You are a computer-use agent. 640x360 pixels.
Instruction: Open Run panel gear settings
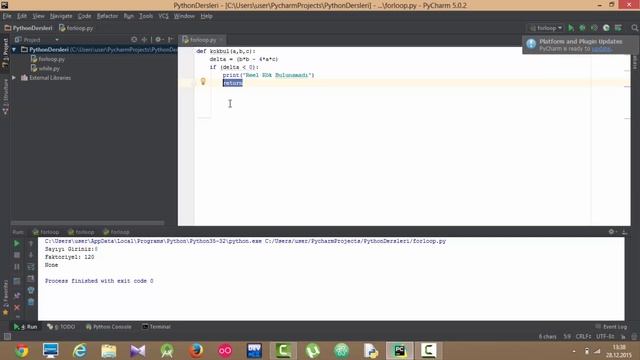pyautogui.click(x=612, y=231)
